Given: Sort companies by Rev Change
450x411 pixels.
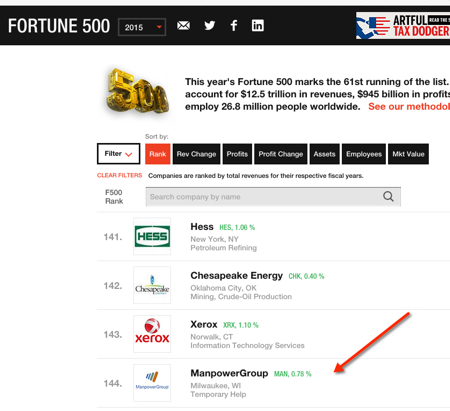Looking at the screenshot, I should 196,154.
